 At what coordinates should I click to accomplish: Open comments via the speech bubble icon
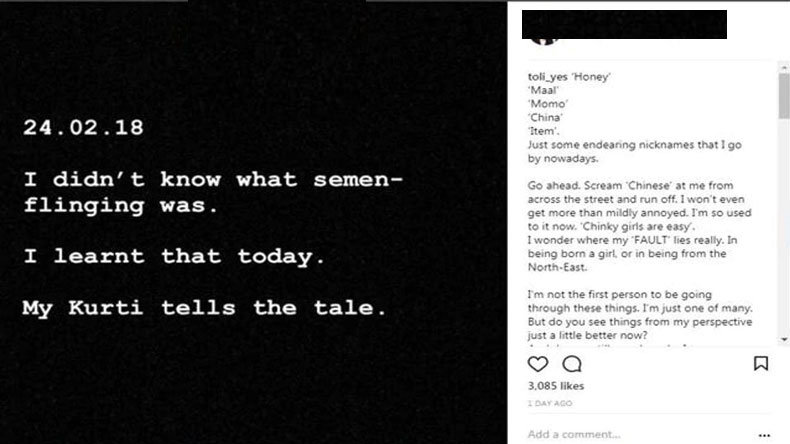click(572, 363)
